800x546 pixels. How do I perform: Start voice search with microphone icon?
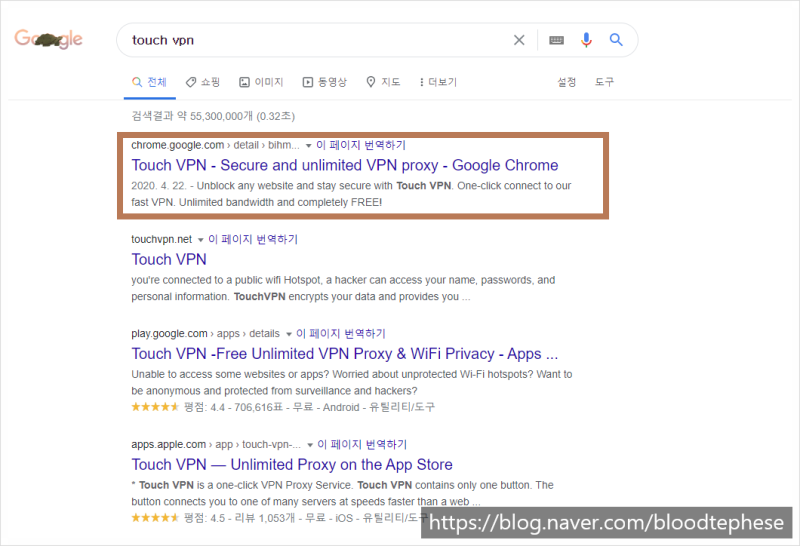[586, 40]
